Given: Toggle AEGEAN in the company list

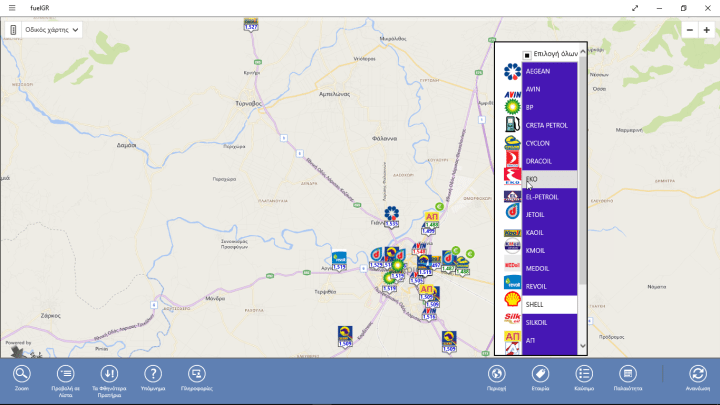Looking at the screenshot, I should coord(549,71).
